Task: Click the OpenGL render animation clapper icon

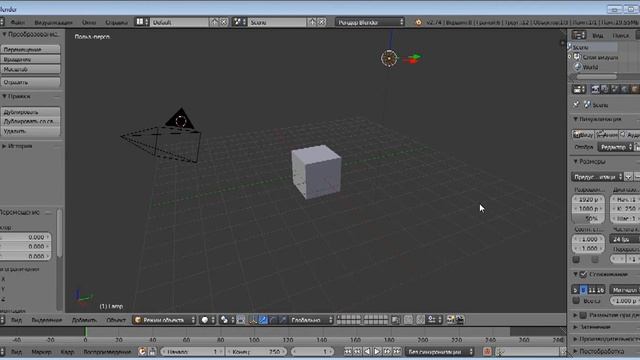Action: 460,320
